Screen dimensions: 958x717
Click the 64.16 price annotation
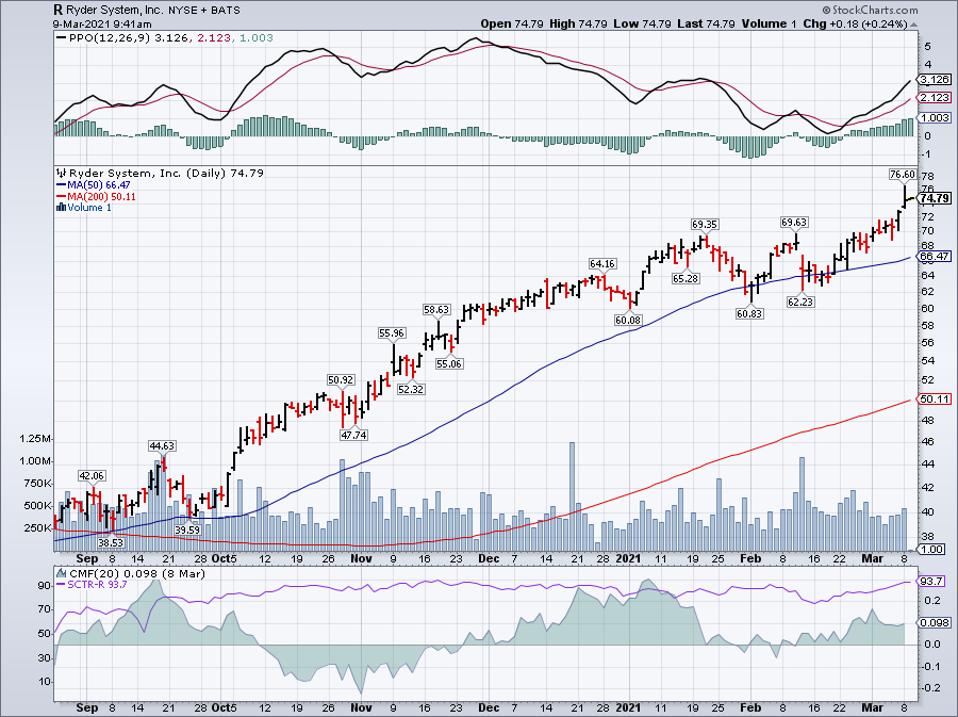[602, 264]
